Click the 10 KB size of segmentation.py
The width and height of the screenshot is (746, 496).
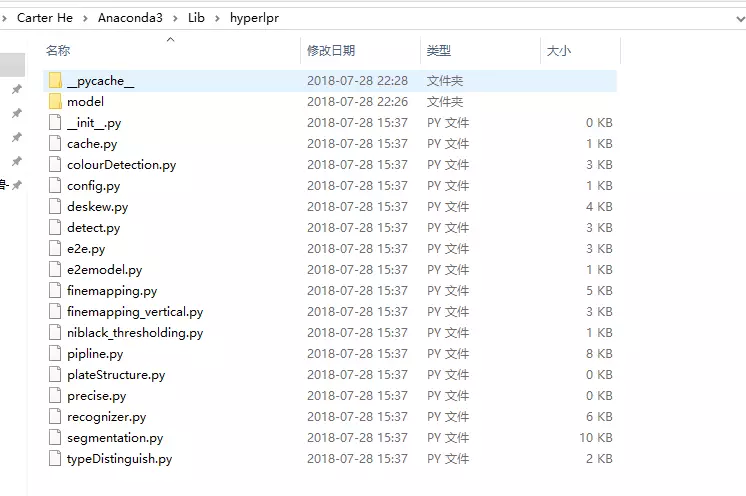tap(596, 438)
